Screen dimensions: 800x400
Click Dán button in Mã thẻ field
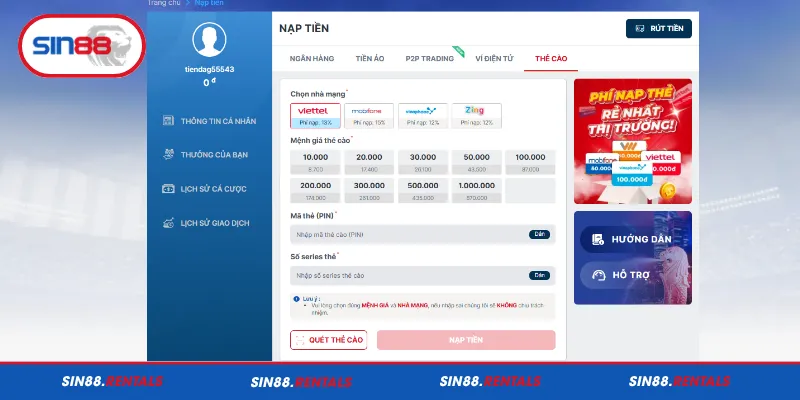(x=539, y=235)
